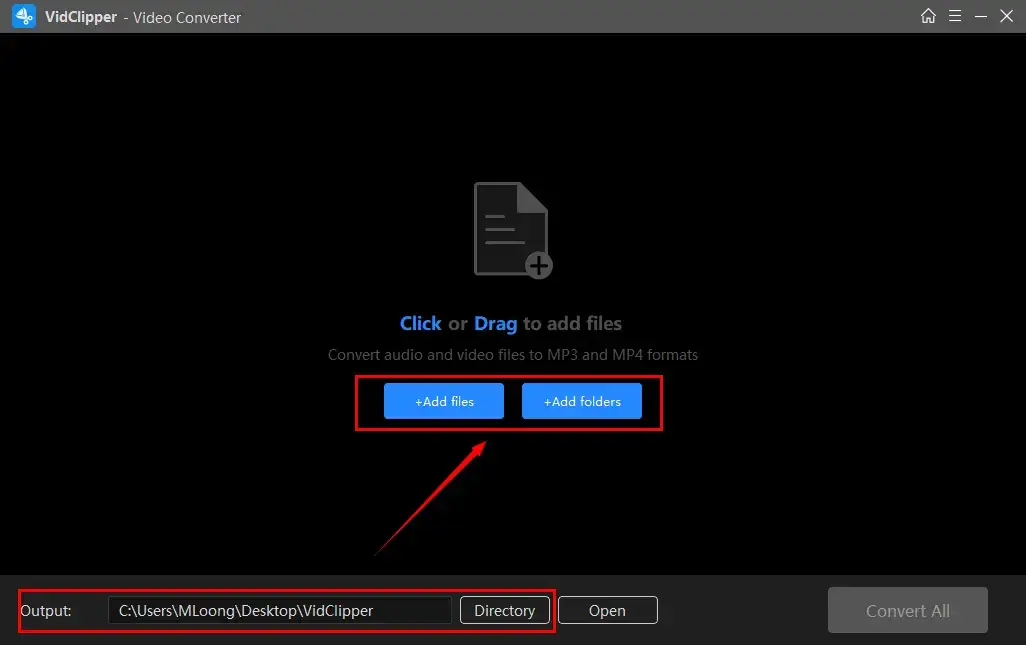Go to the VidClipper home screen icon
Image resolution: width=1026 pixels, height=645 pixels.
click(929, 16)
